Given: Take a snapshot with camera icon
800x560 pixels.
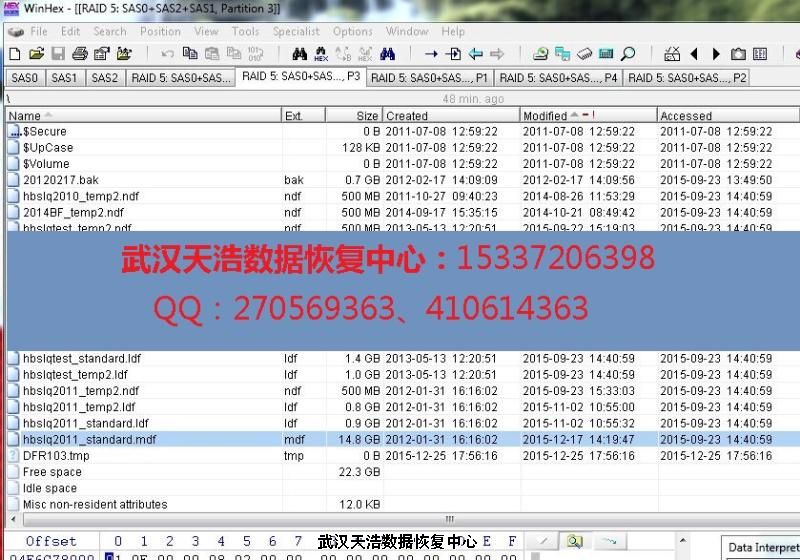Looking at the screenshot, I should (738, 54).
